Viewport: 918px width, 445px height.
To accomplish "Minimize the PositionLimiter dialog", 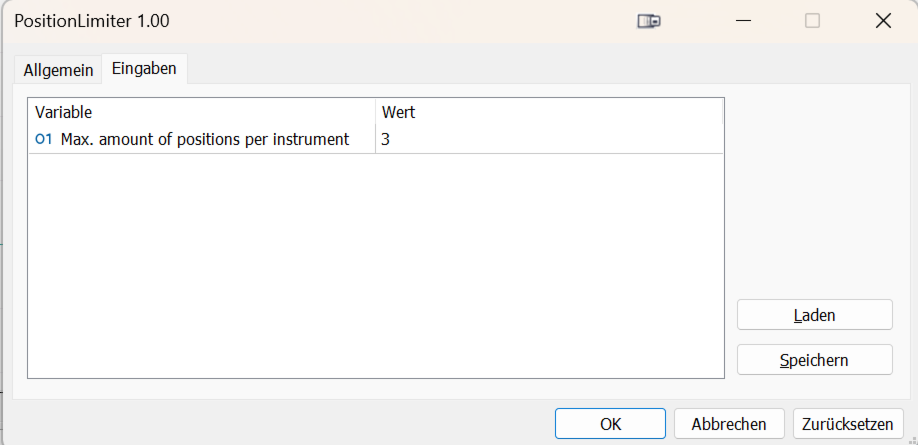I will pos(742,21).
